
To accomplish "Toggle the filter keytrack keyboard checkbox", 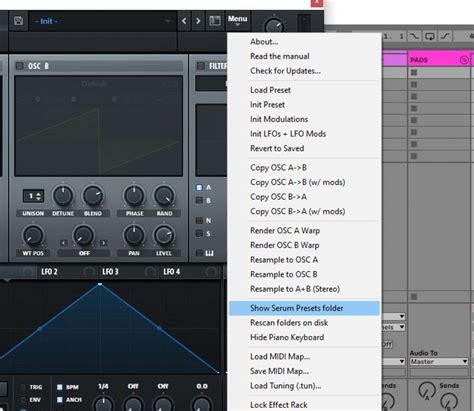I will tap(199, 253).
